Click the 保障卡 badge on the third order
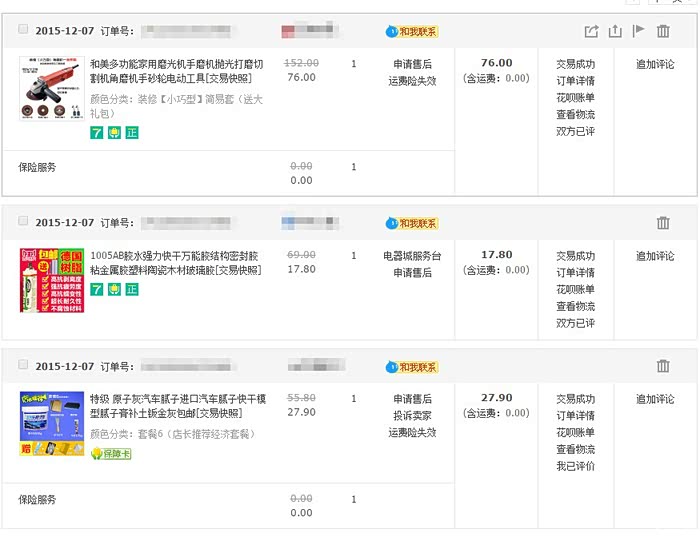This screenshot has width=700, height=537. (x=111, y=453)
